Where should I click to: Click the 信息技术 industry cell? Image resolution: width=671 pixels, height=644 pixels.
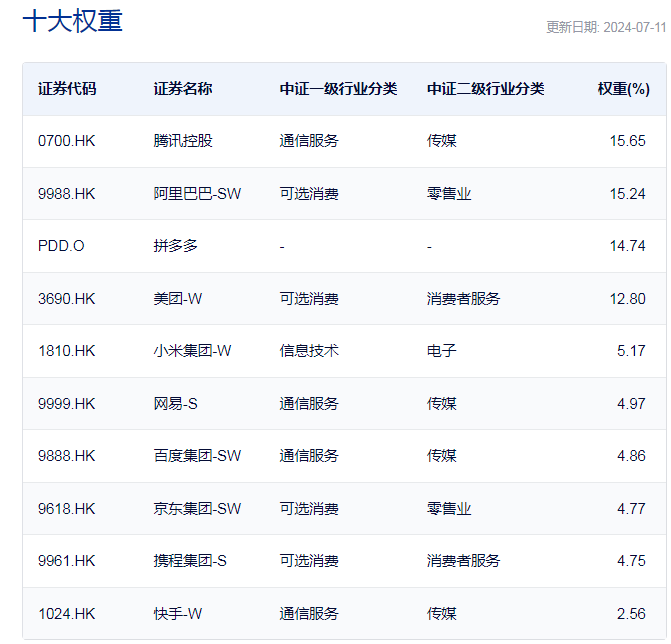[x=309, y=351]
